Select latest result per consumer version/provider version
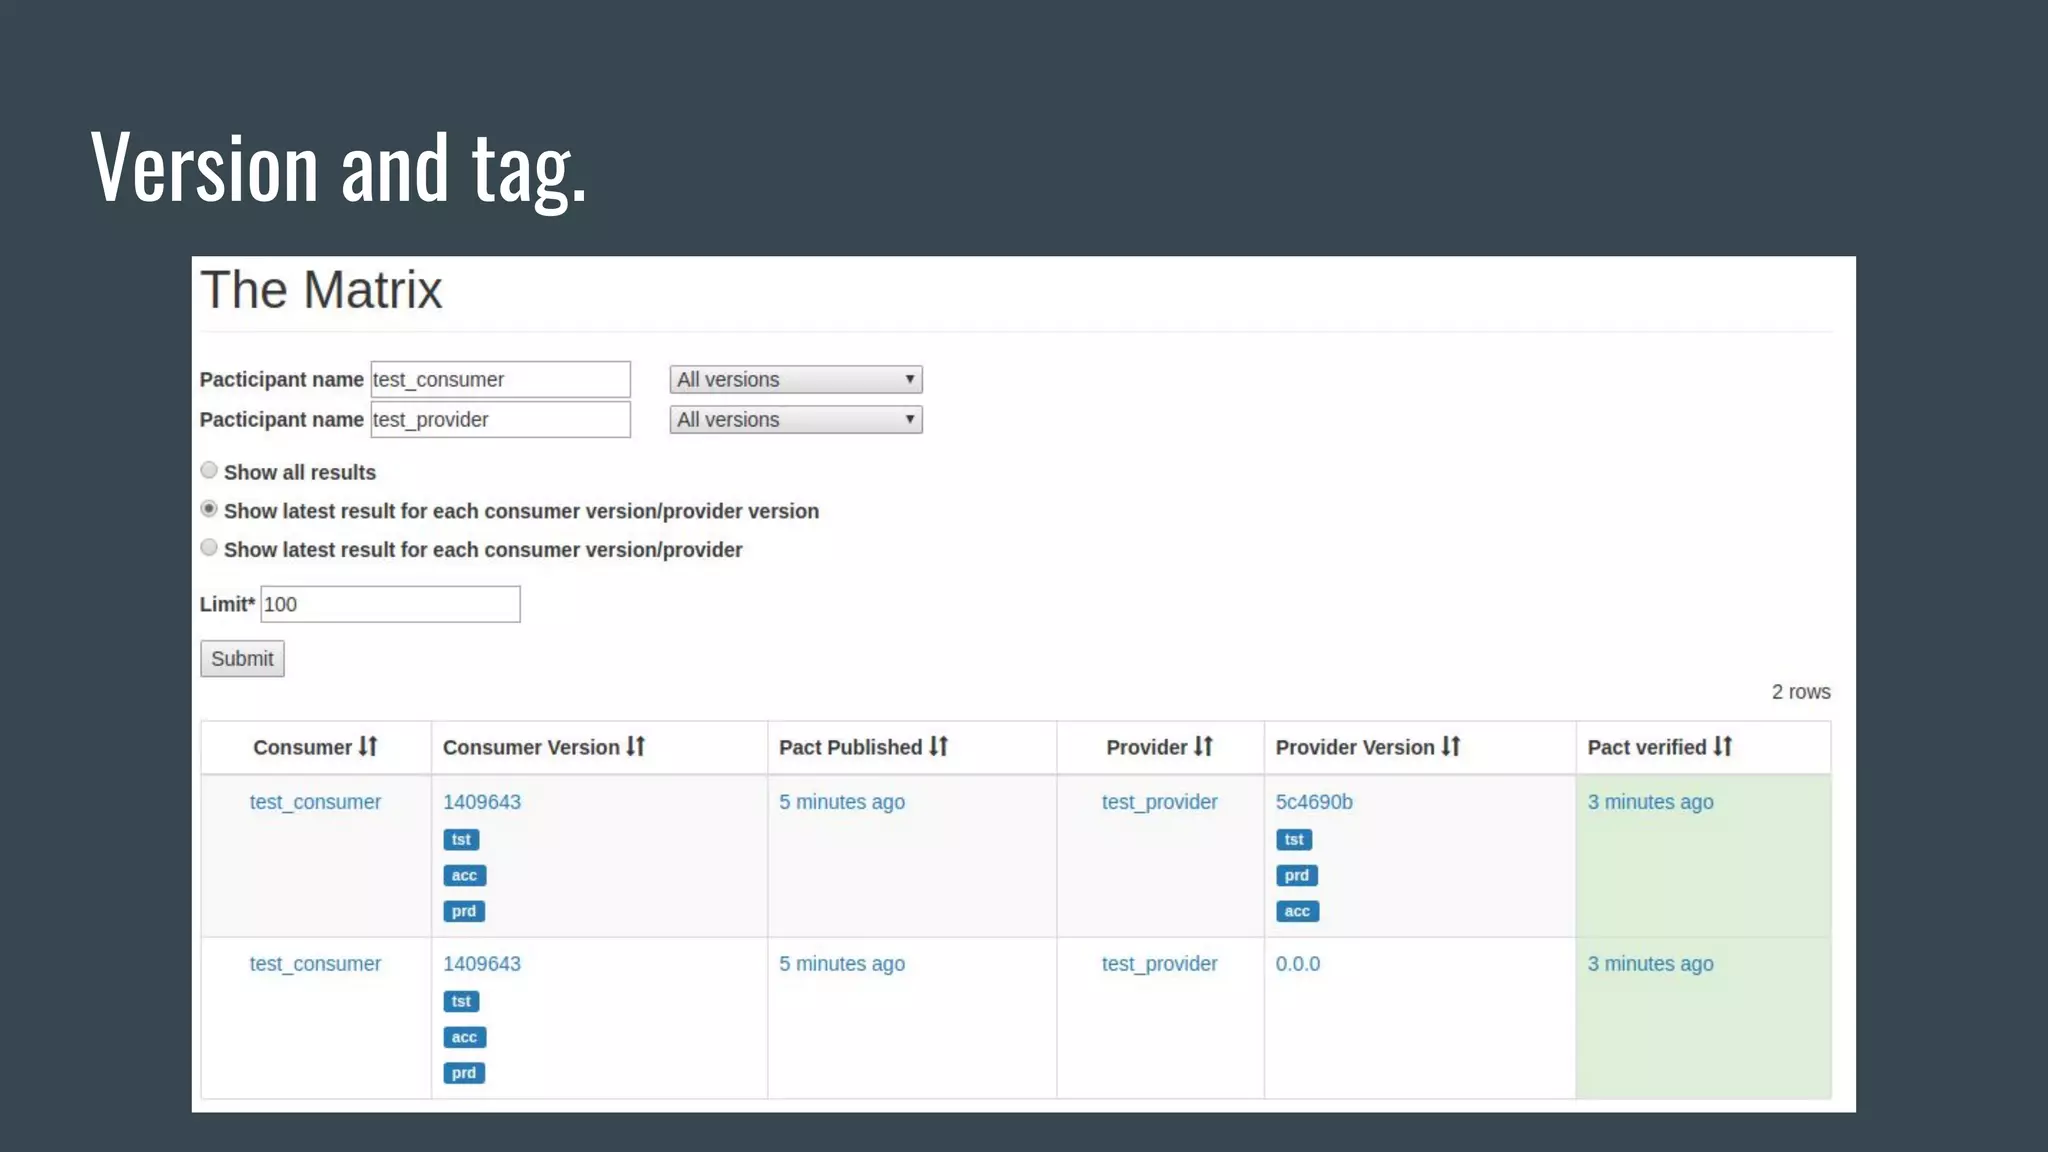The height and width of the screenshot is (1152, 2048). coord(209,509)
